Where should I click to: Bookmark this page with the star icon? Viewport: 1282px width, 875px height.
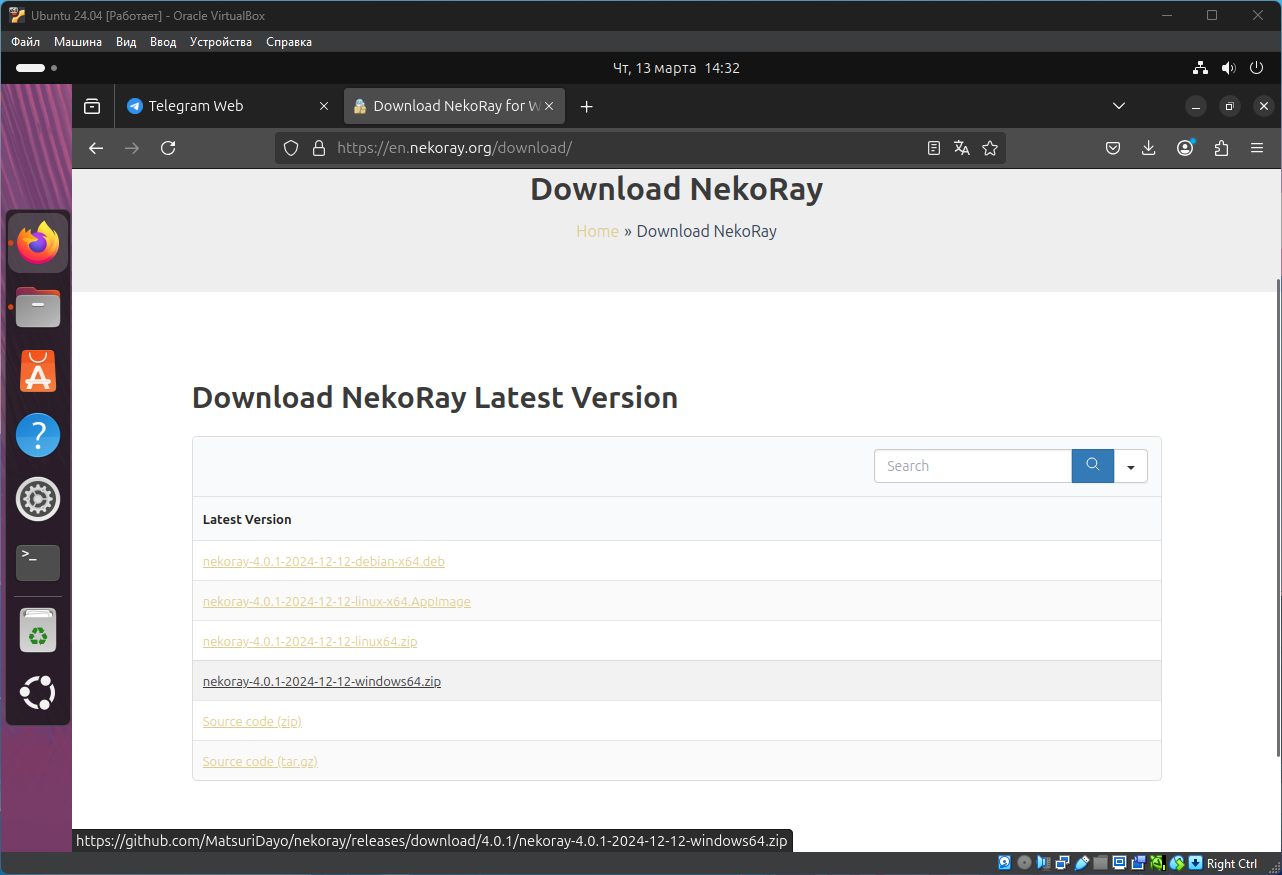coord(990,148)
